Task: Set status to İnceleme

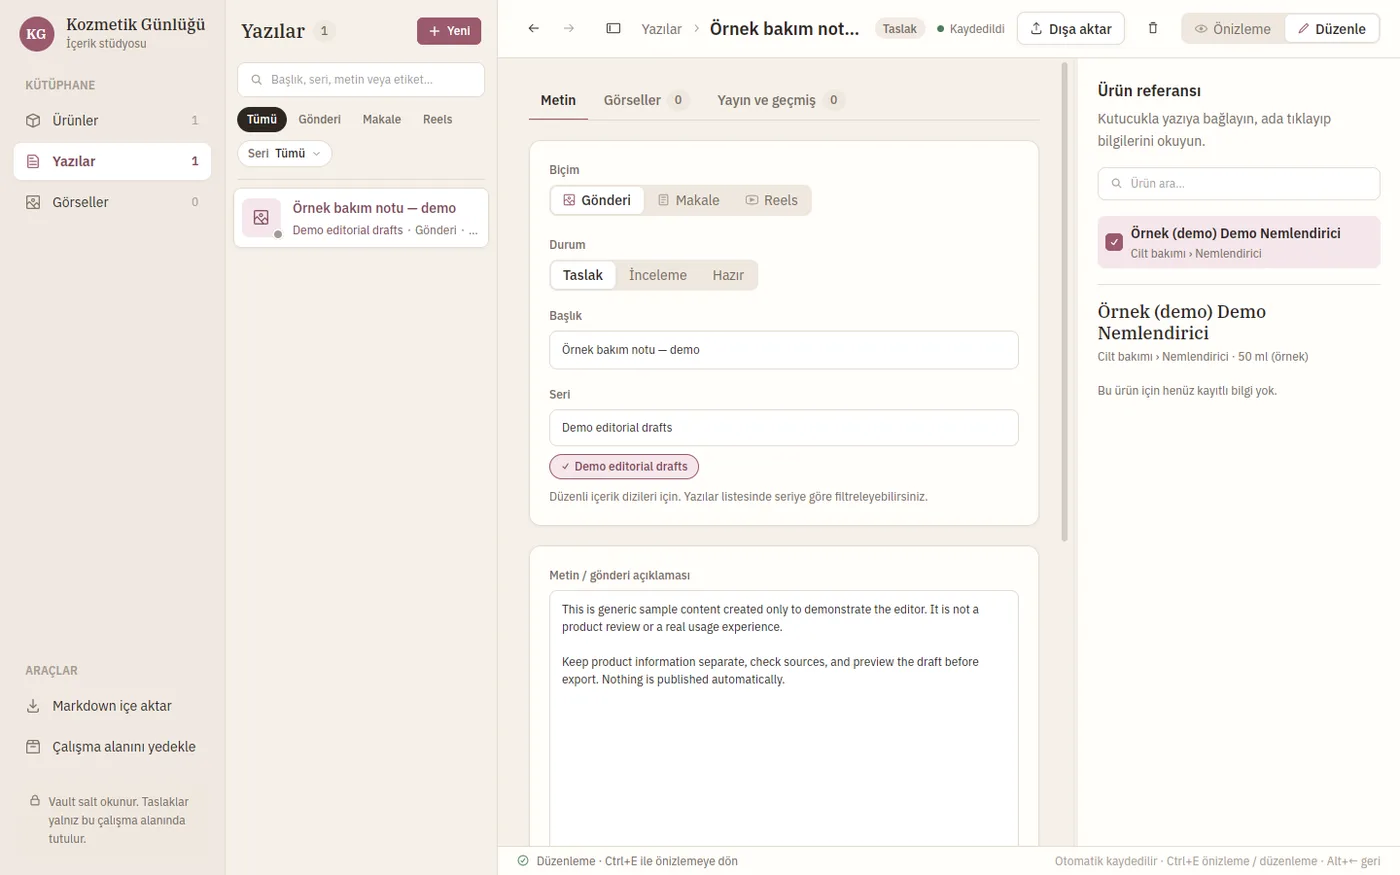Action: coord(658,275)
